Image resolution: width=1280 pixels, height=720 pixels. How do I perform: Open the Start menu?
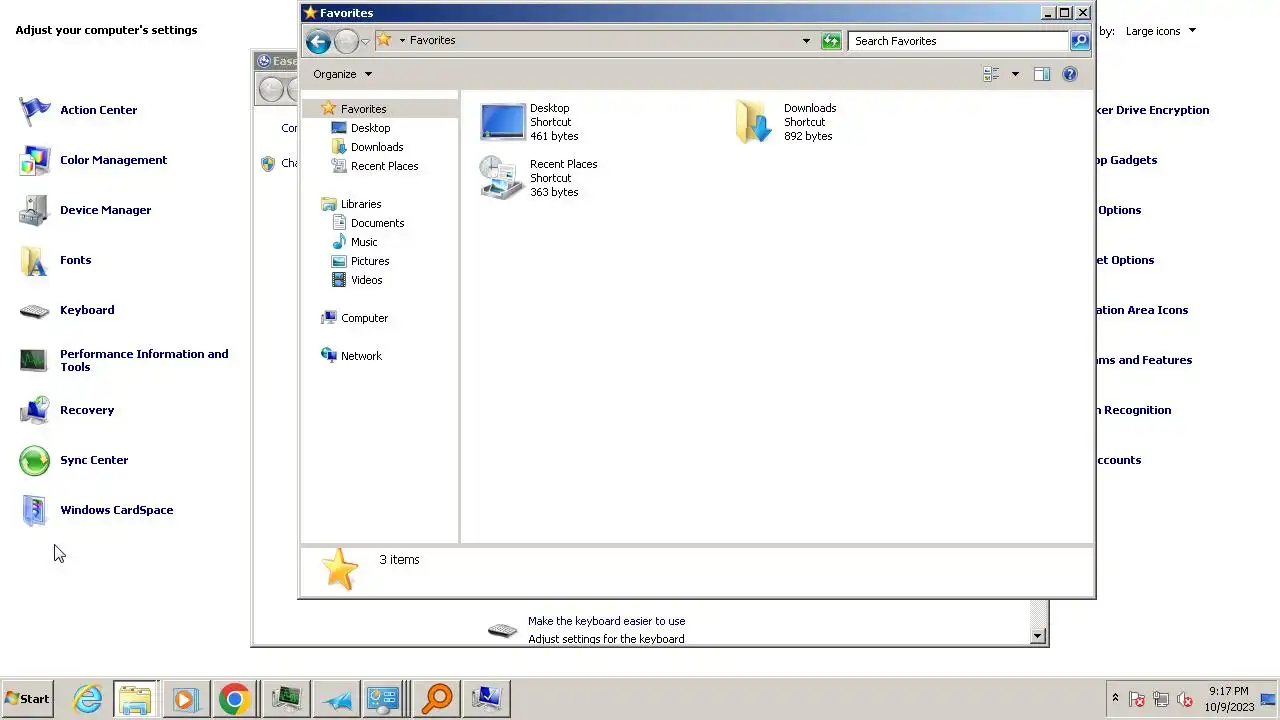[27, 699]
